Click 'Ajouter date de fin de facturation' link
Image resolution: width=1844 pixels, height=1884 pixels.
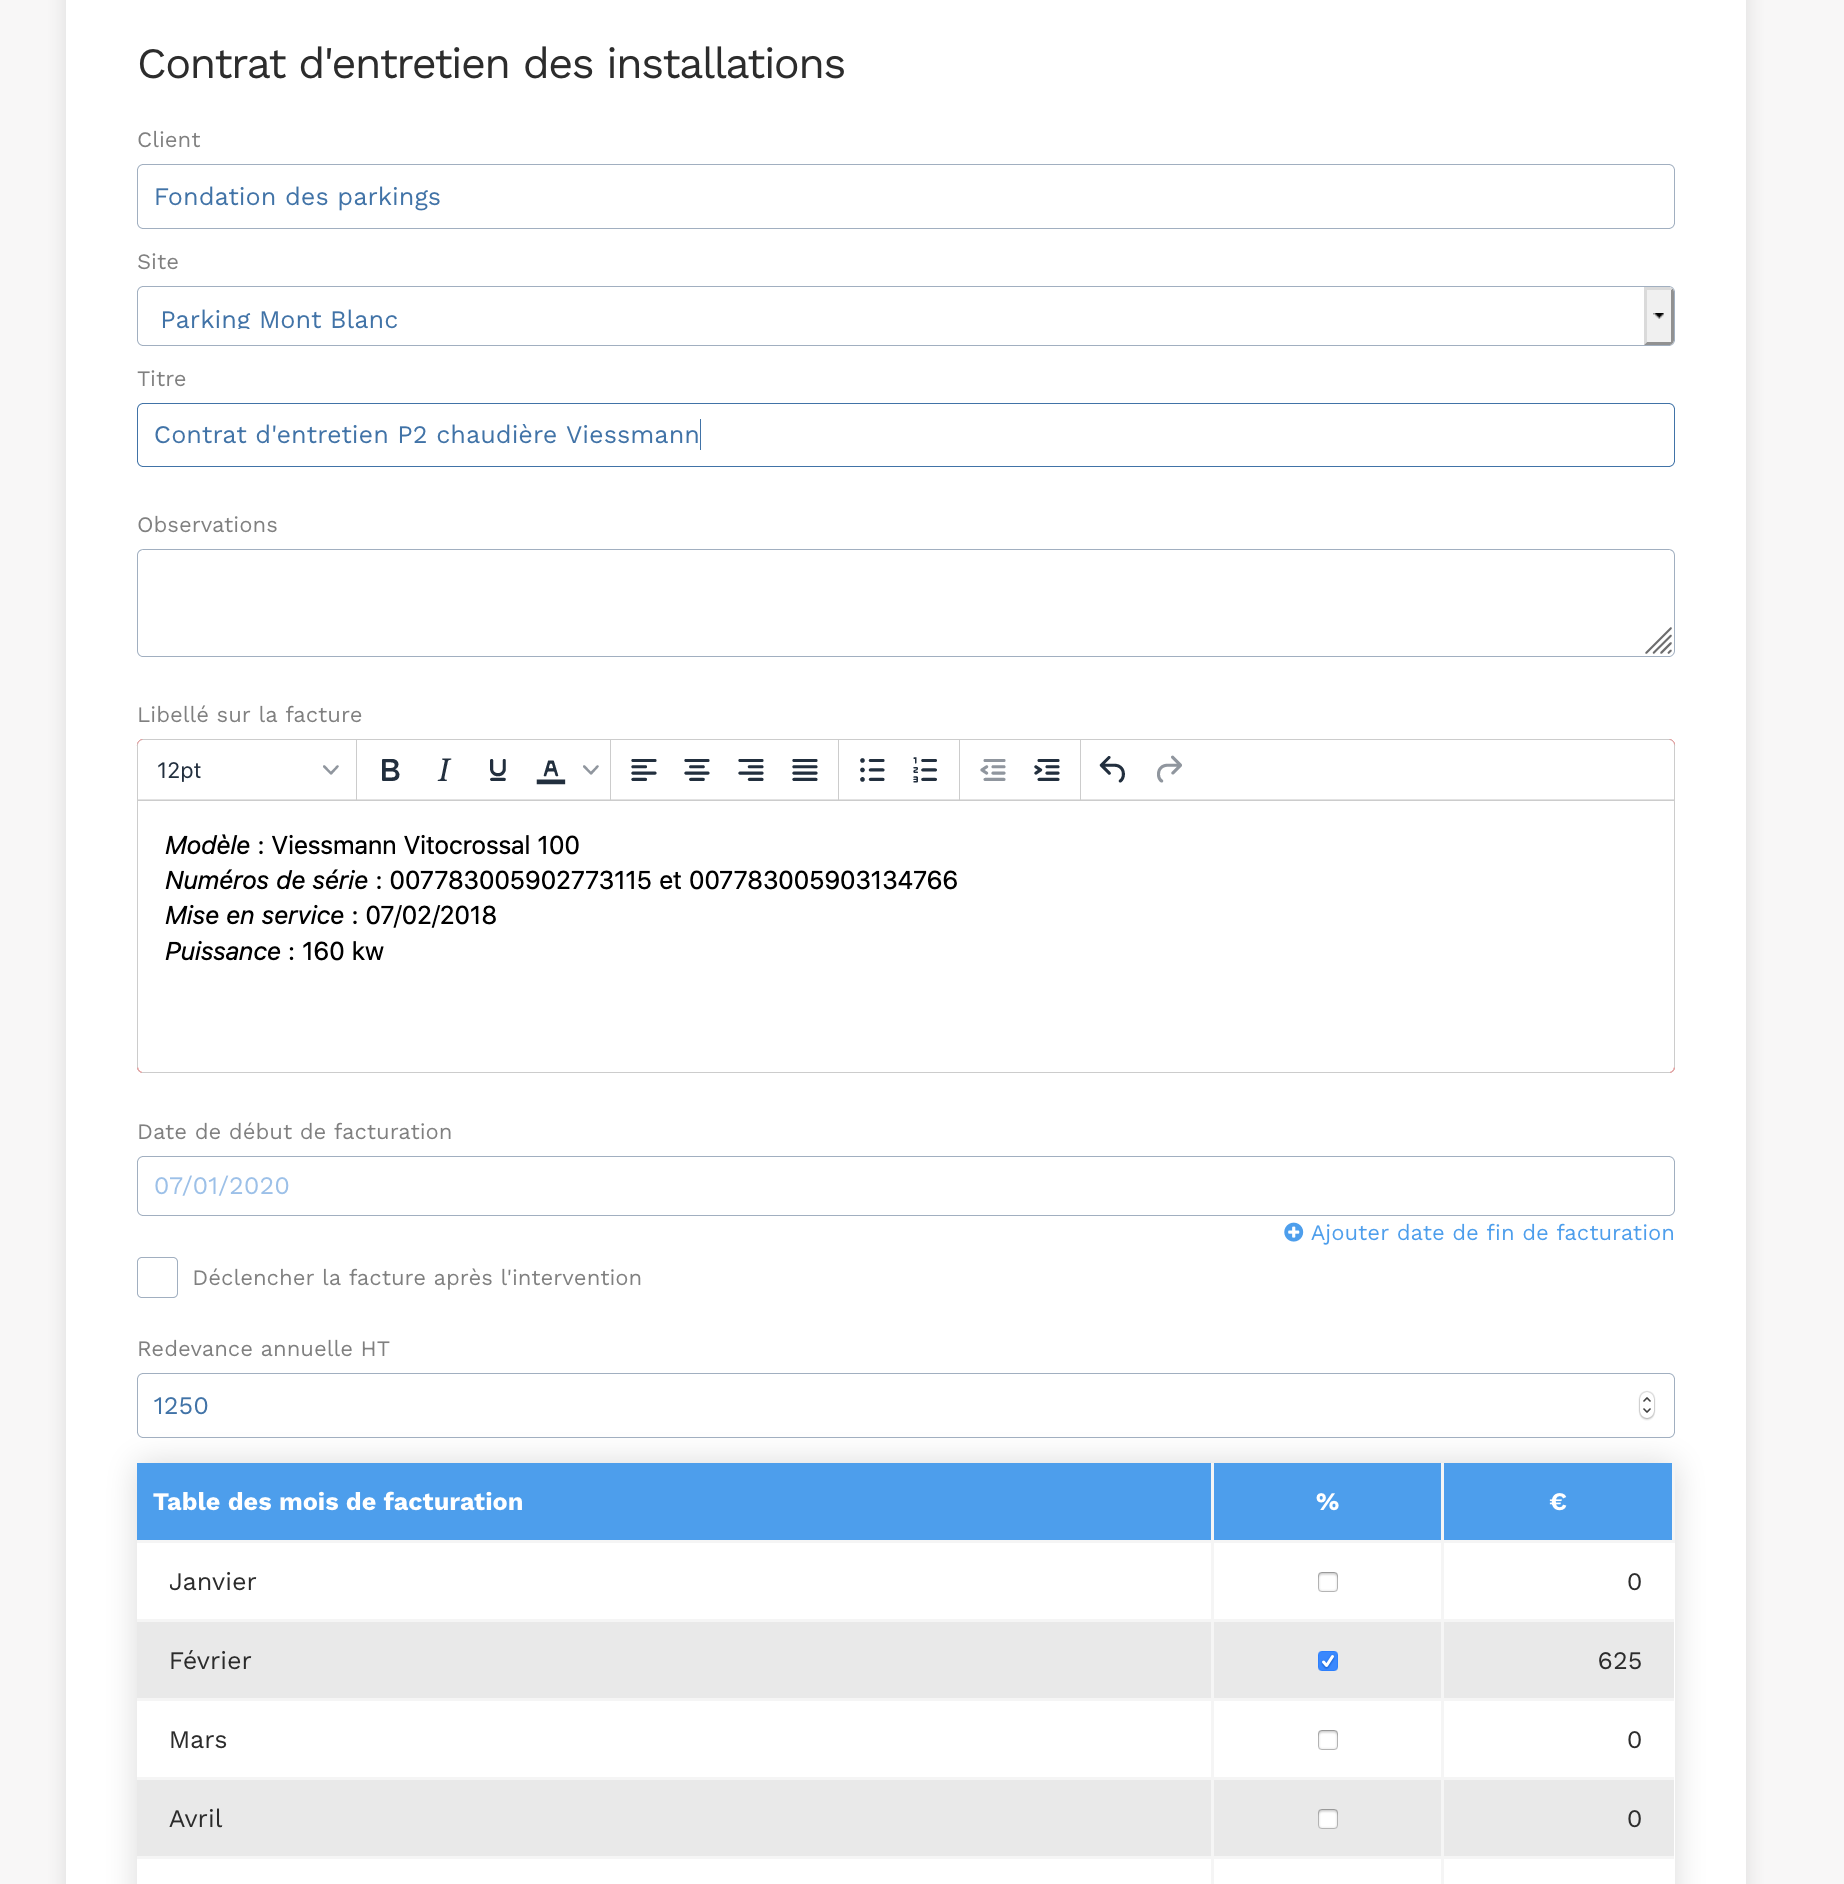coord(1491,1233)
